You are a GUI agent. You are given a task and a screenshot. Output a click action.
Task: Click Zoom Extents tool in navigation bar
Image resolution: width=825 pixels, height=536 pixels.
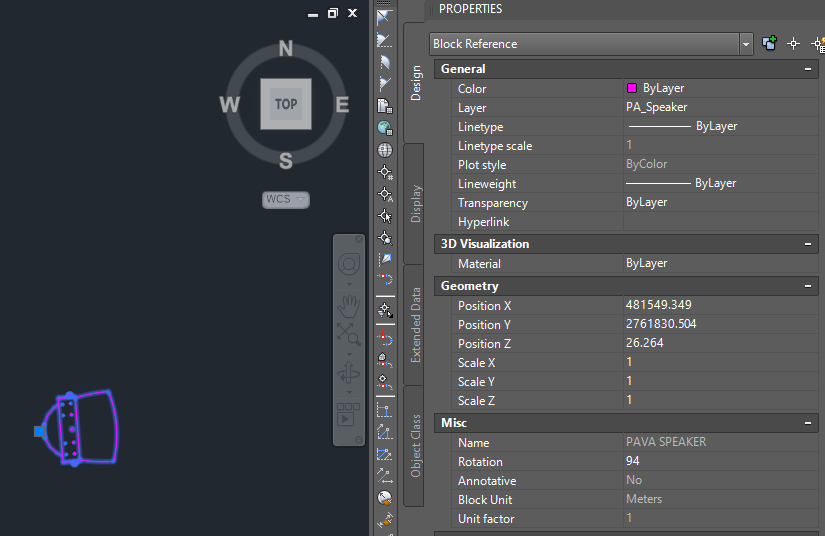pyautogui.click(x=348, y=333)
